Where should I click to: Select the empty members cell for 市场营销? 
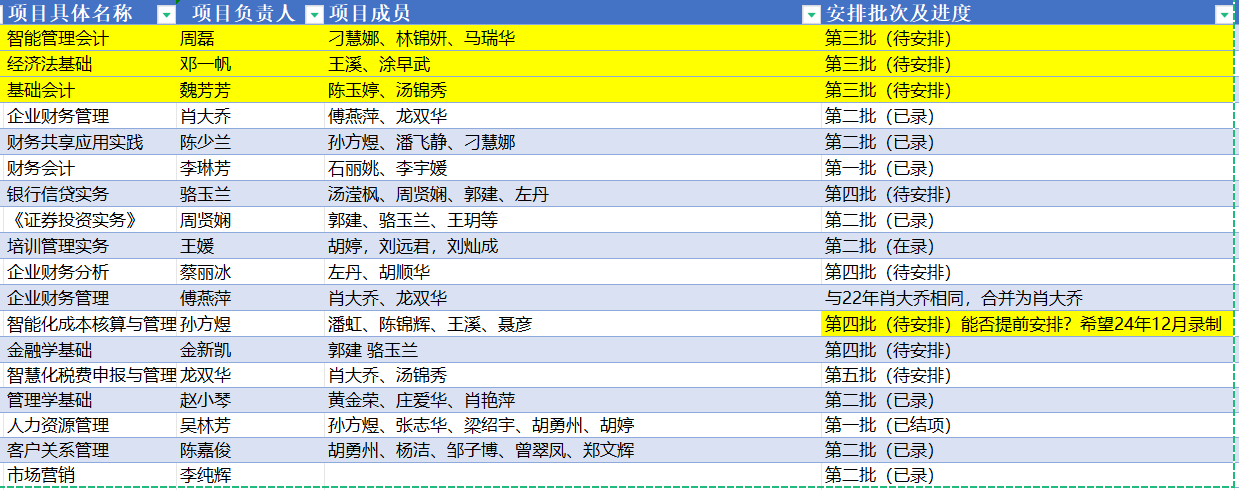(x=572, y=476)
